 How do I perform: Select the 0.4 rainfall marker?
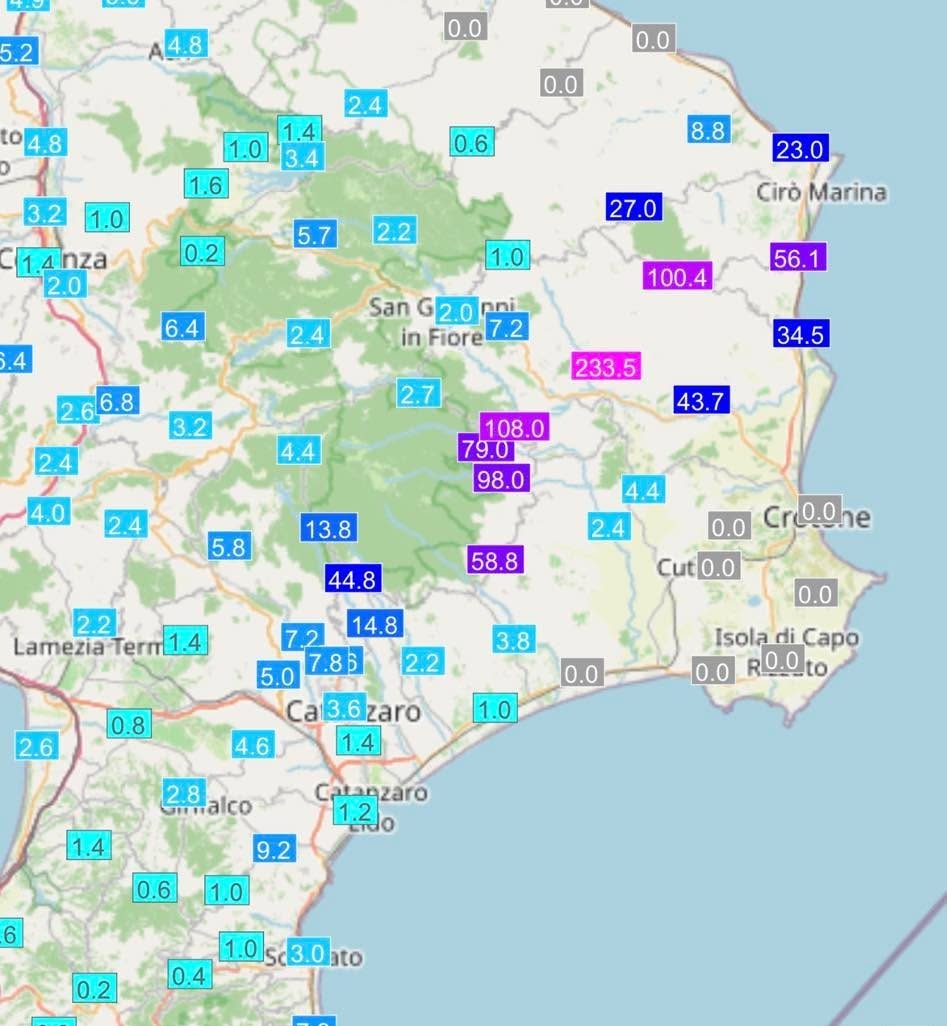190,975
